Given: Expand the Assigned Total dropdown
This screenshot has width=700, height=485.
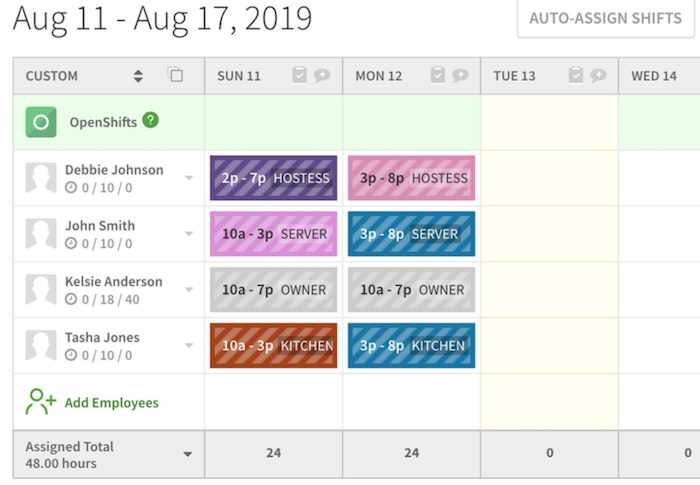Looking at the screenshot, I should point(188,455).
